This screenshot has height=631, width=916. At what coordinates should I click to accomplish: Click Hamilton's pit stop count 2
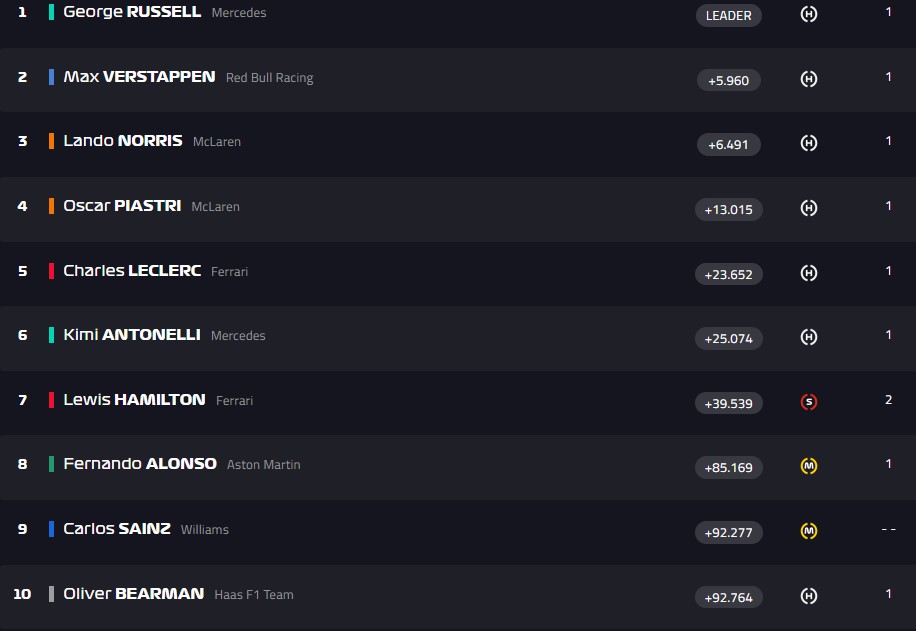tap(888, 400)
